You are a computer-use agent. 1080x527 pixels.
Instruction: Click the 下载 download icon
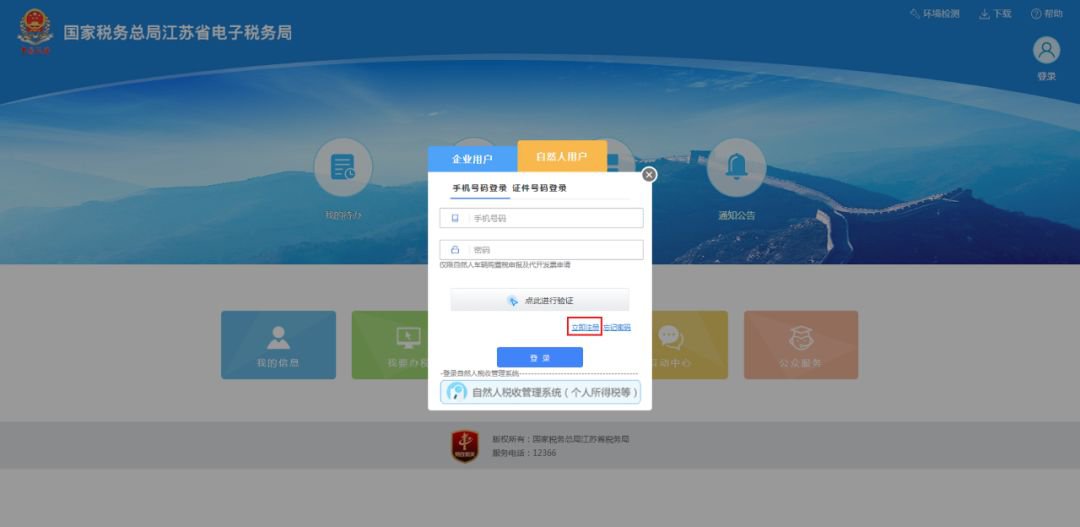[x=984, y=14]
